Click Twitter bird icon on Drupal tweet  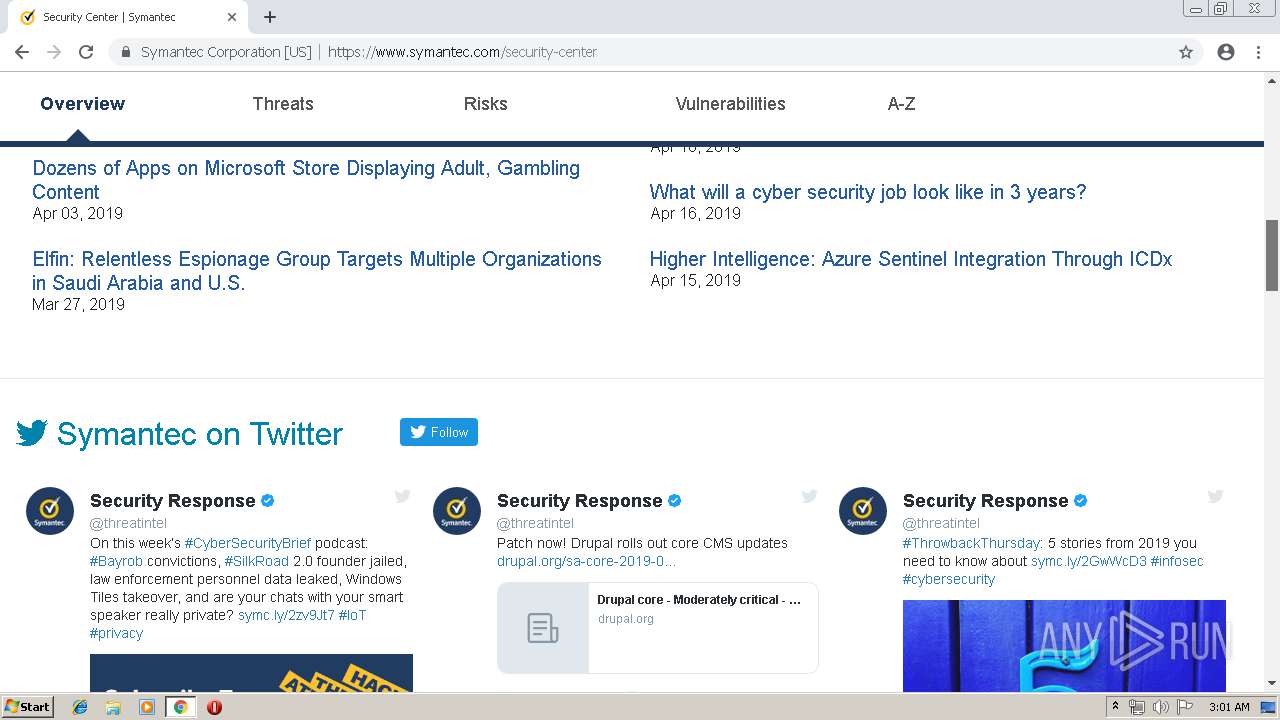coord(809,496)
